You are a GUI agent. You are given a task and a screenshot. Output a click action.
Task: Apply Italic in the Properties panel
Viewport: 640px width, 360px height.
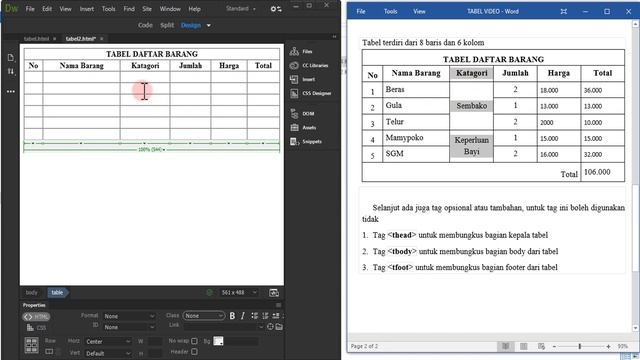tap(242, 316)
